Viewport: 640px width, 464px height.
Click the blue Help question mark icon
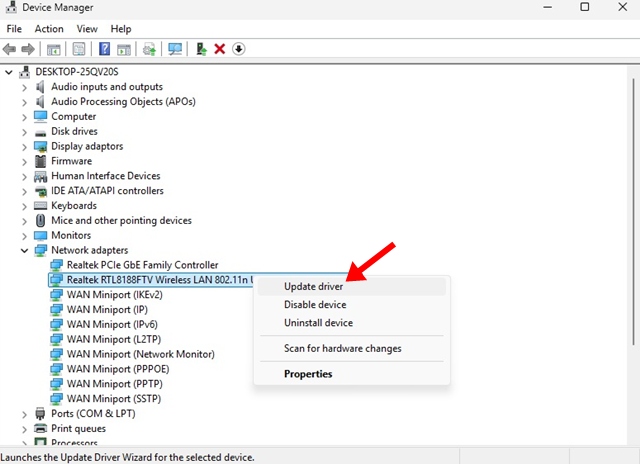104,49
